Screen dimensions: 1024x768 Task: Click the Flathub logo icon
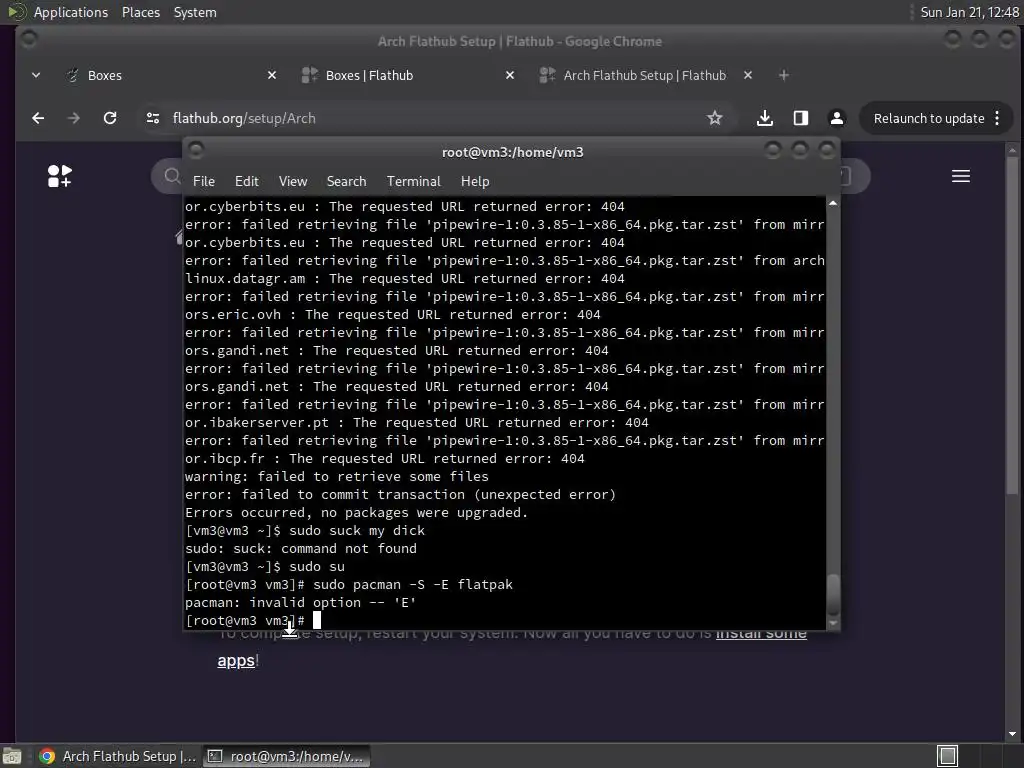coord(59,176)
